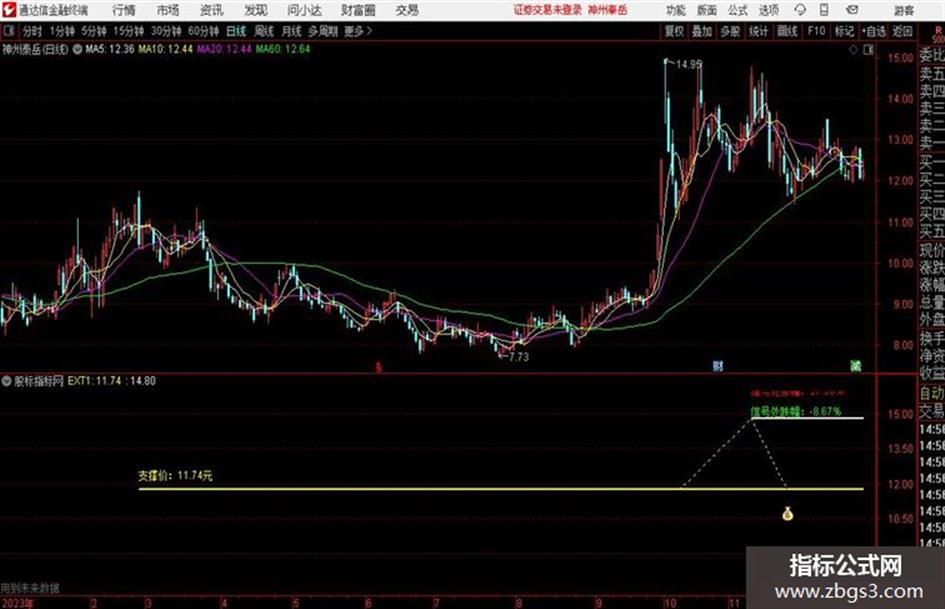Open dropdown circle beside 股标指标网 indicator

point(7,381)
